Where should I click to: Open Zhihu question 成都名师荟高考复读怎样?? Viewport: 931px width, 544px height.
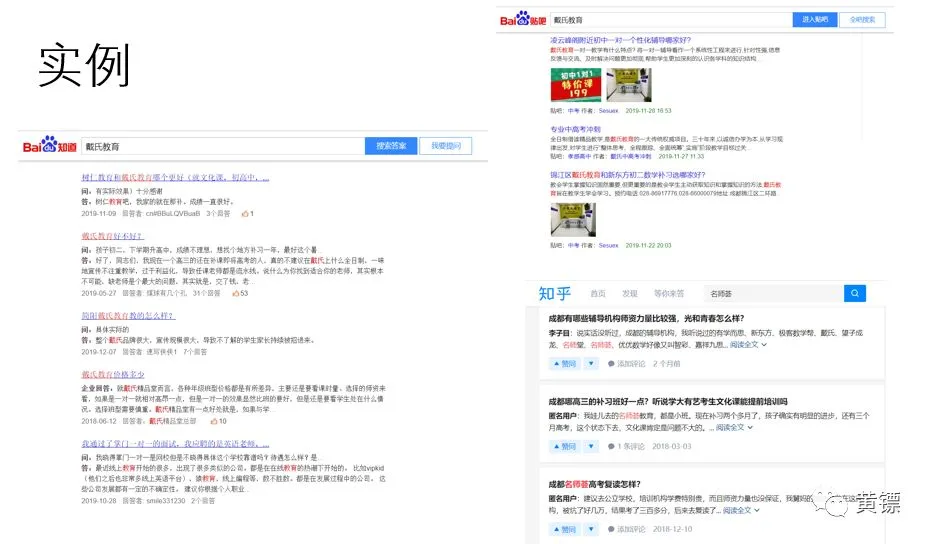tap(594, 484)
